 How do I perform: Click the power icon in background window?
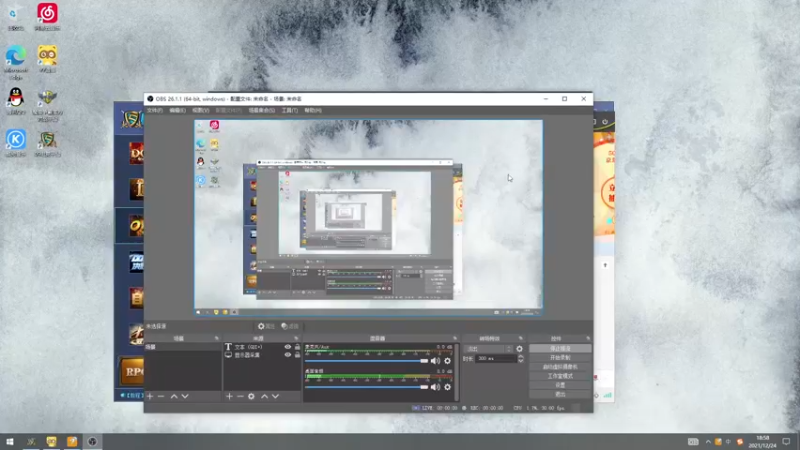pyautogui.click(x=605, y=122)
